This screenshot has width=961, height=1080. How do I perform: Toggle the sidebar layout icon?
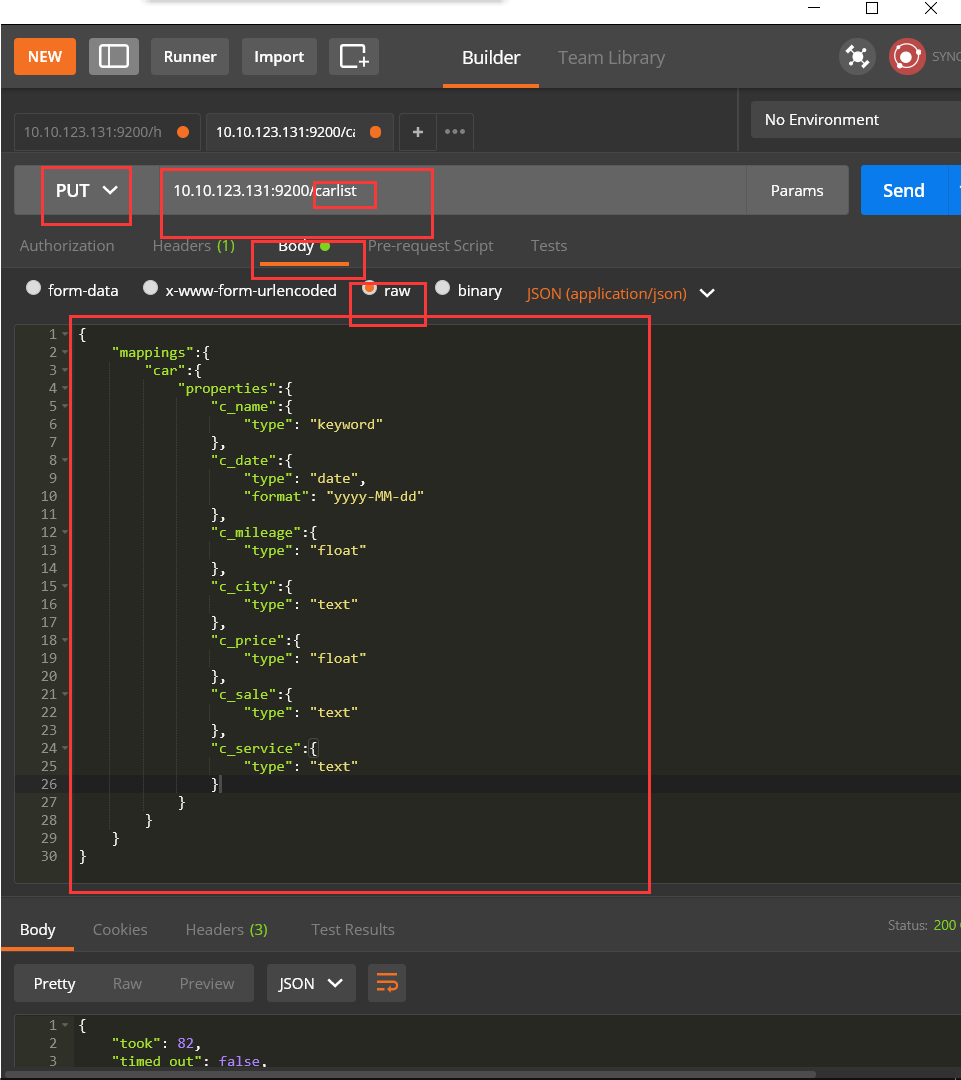pos(114,56)
